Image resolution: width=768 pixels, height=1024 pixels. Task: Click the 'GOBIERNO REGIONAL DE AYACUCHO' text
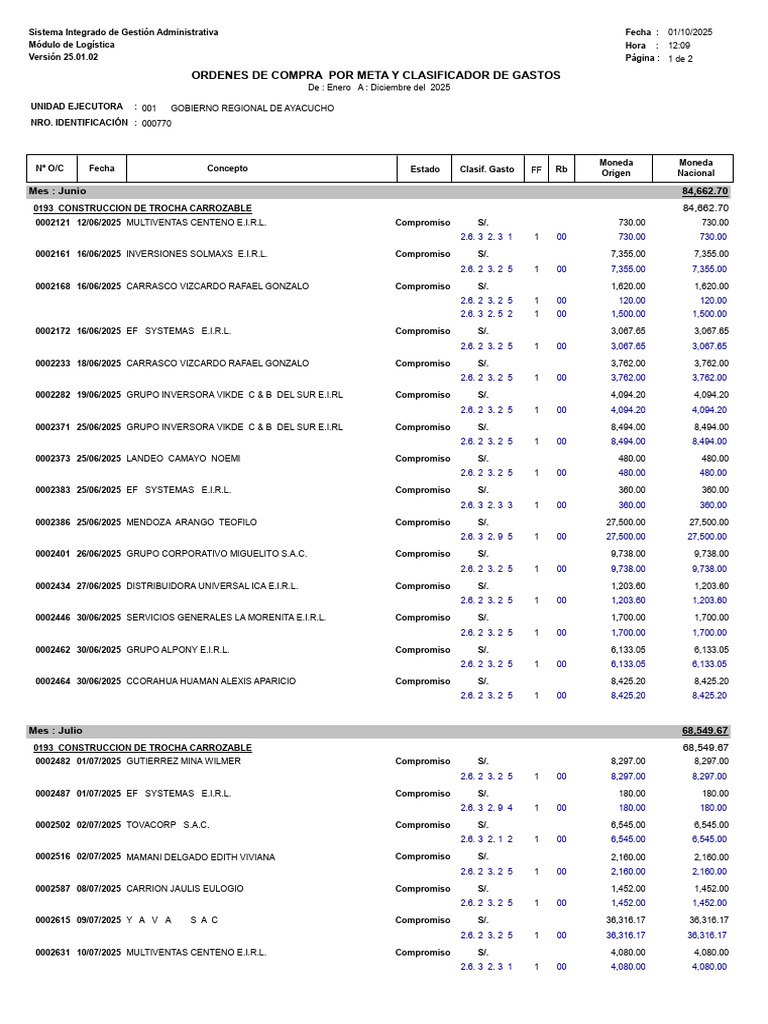pos(252,108)
